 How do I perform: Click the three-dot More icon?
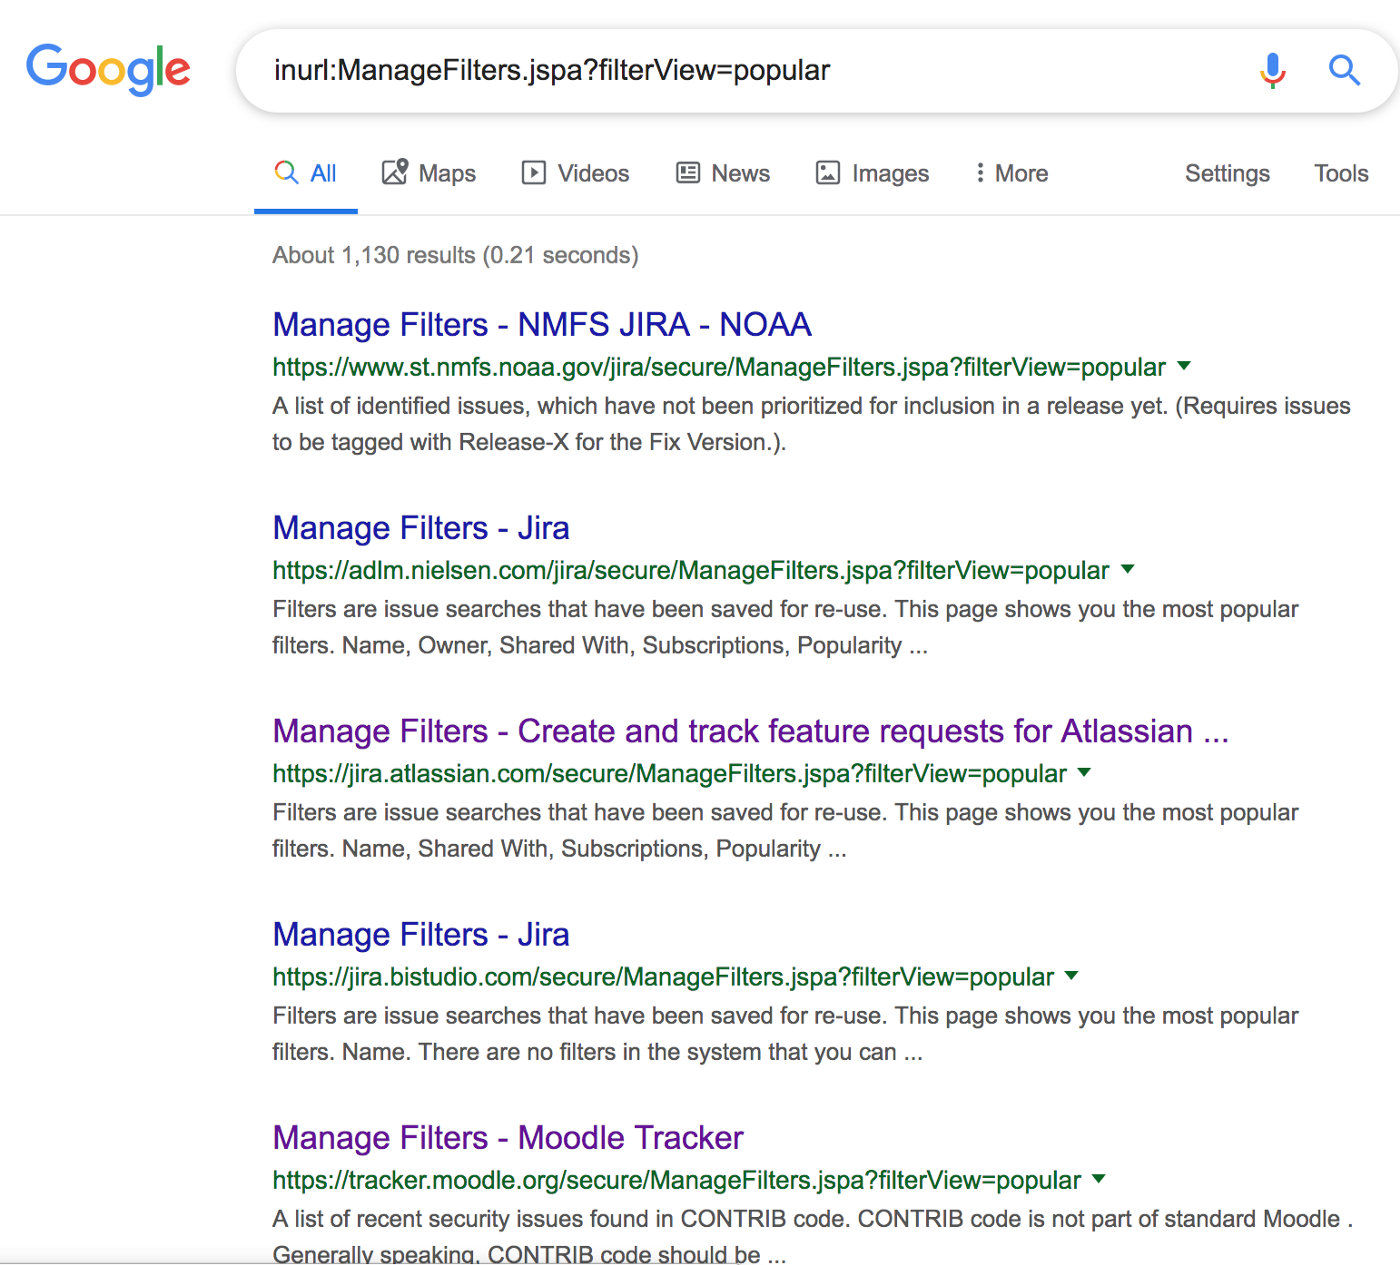980,173
